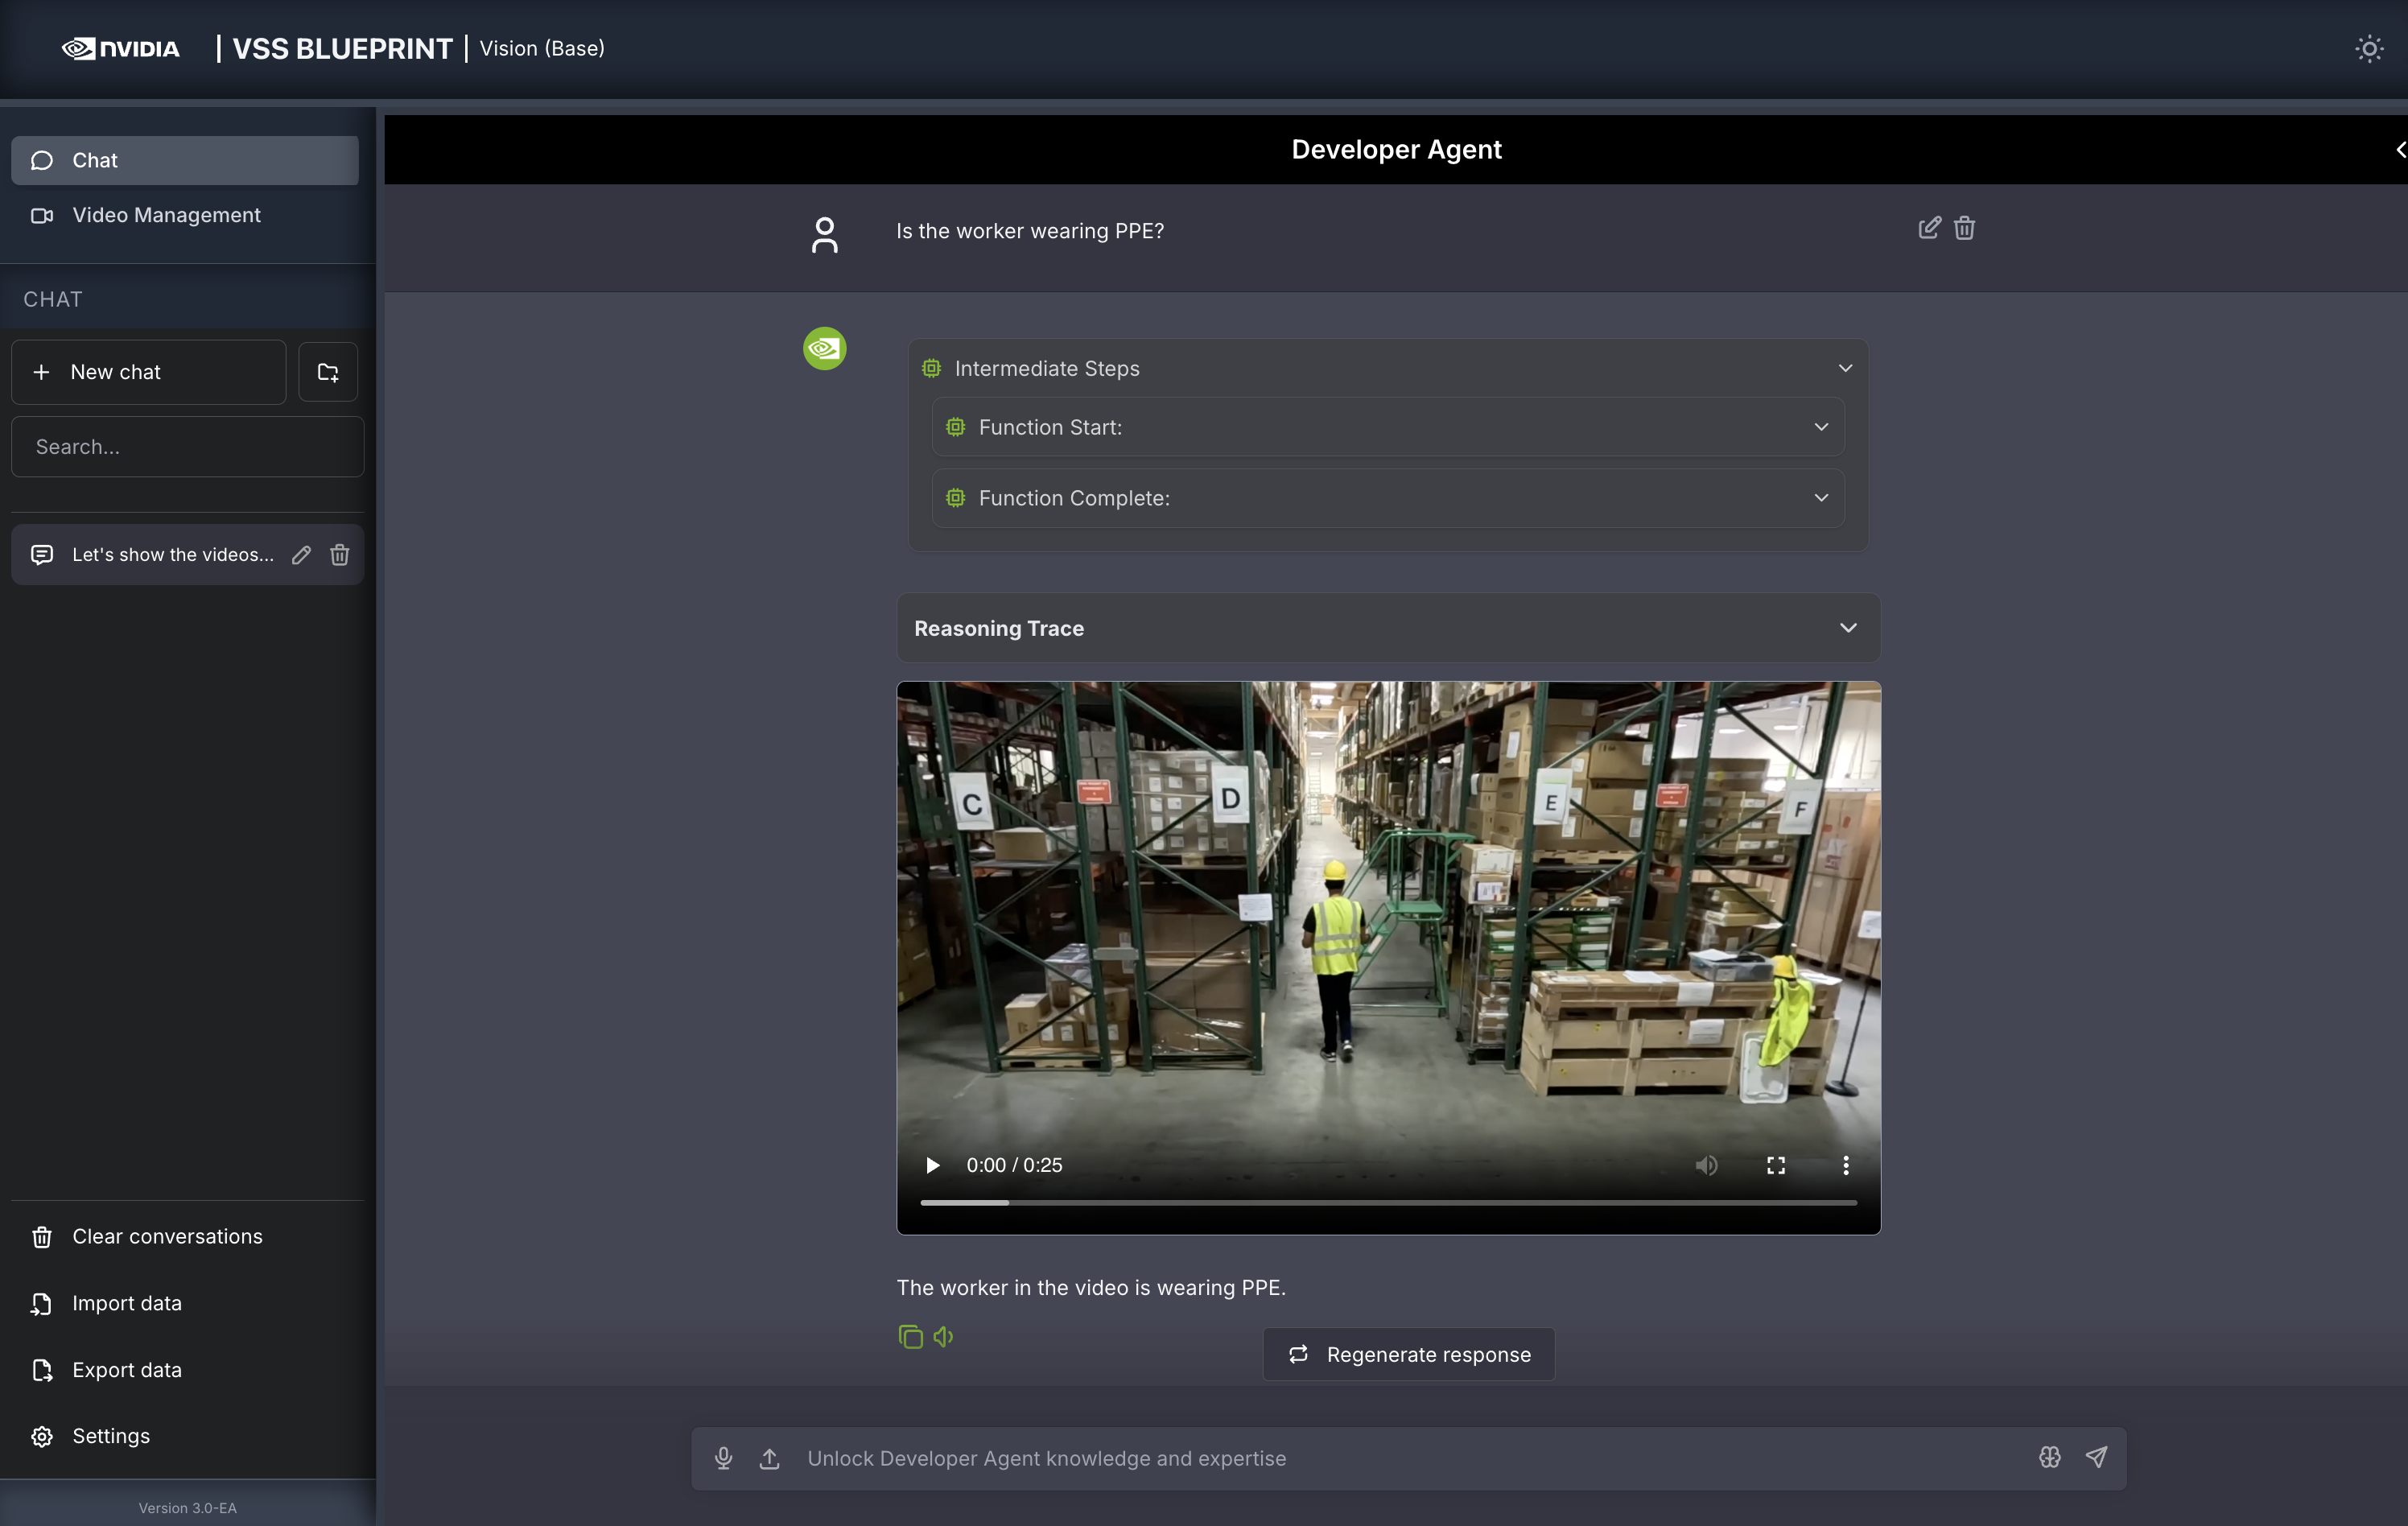2408x1526 pixels.
Task: Click the video progress bar
Action: pyautogui.click(x=1388, y=1202)
